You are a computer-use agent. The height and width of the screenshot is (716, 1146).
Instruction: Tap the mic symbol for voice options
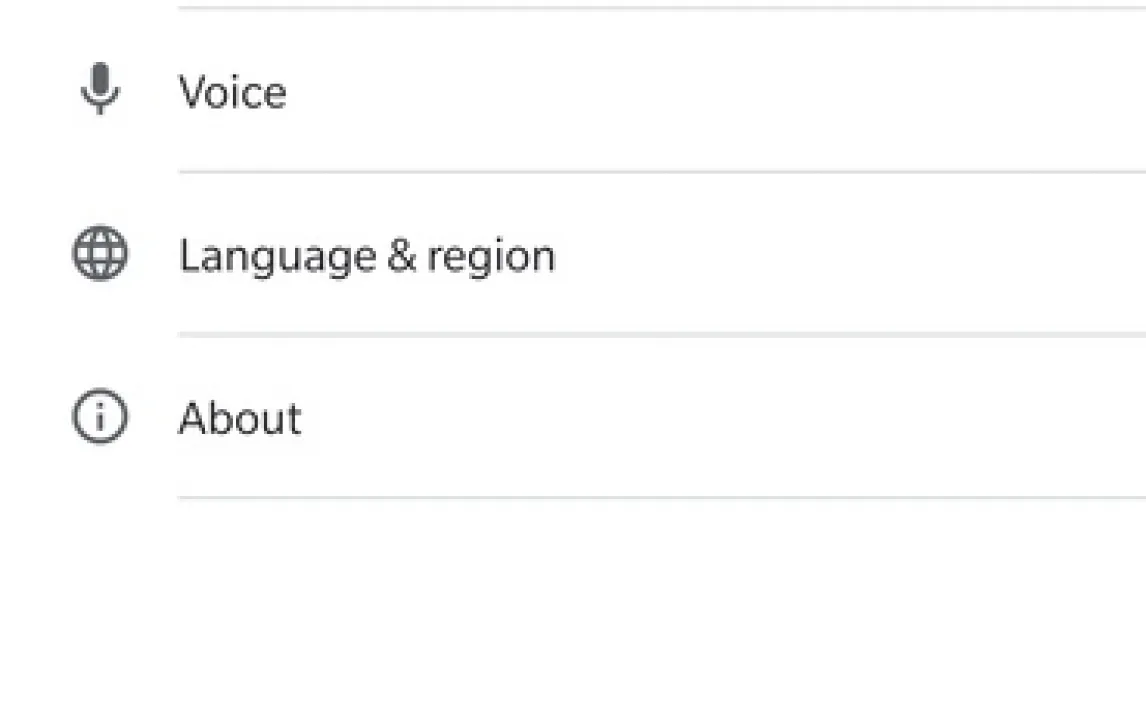click(100, 90)
